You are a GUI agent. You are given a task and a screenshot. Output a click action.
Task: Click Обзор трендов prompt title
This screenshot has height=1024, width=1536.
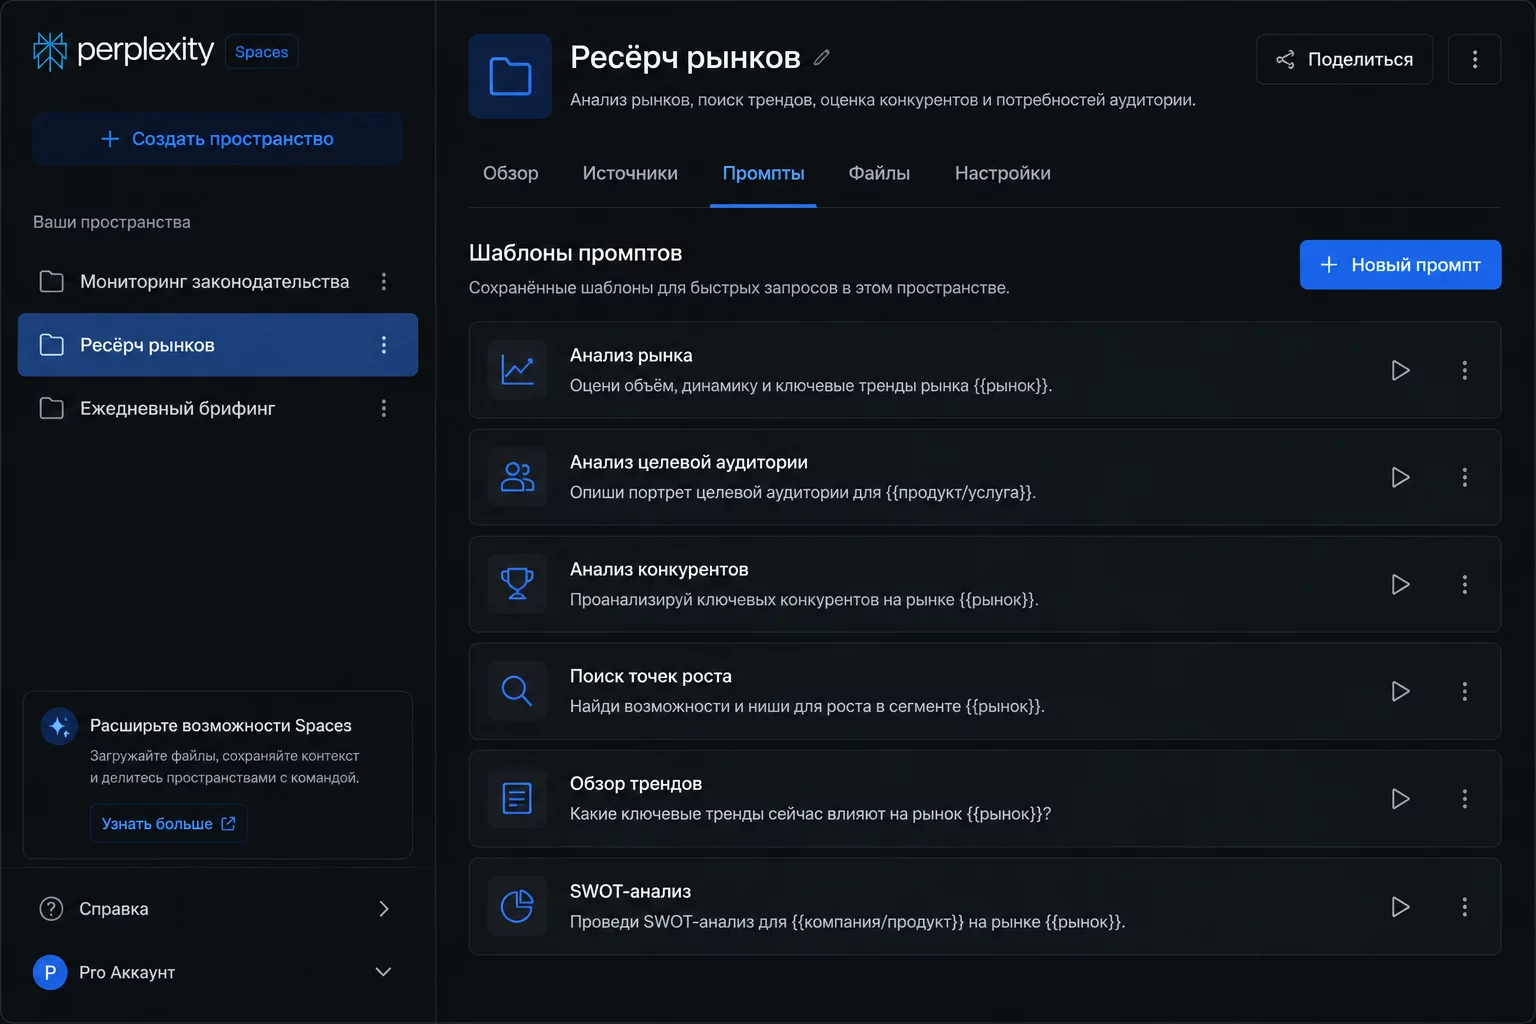(636, 784)
